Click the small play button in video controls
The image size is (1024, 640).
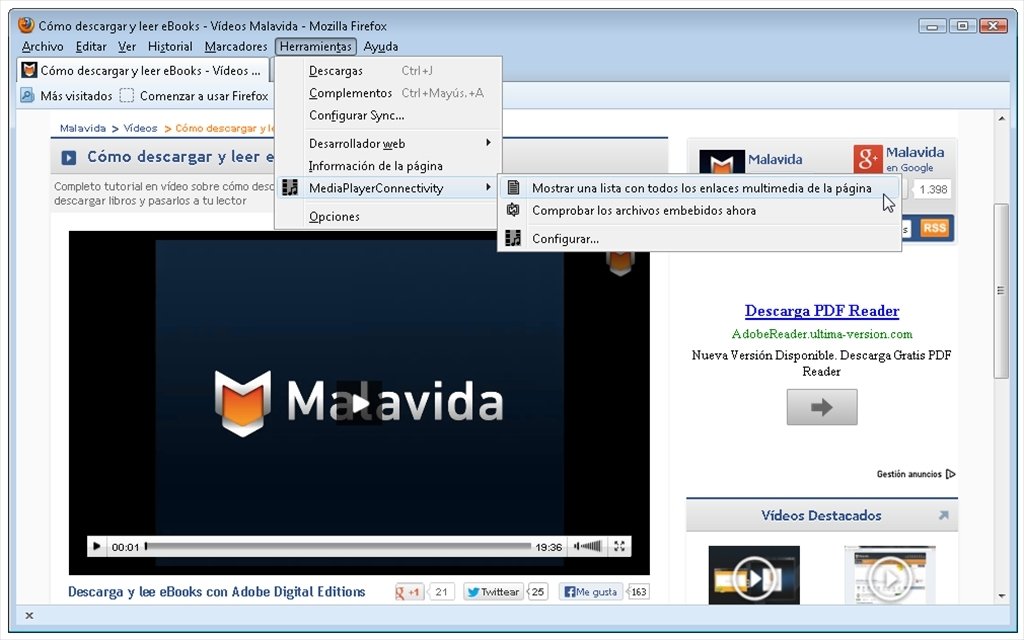97,547
